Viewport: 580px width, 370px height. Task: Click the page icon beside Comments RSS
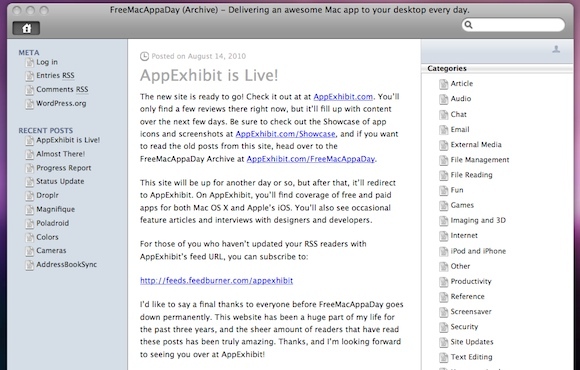[x=29, y=90]
